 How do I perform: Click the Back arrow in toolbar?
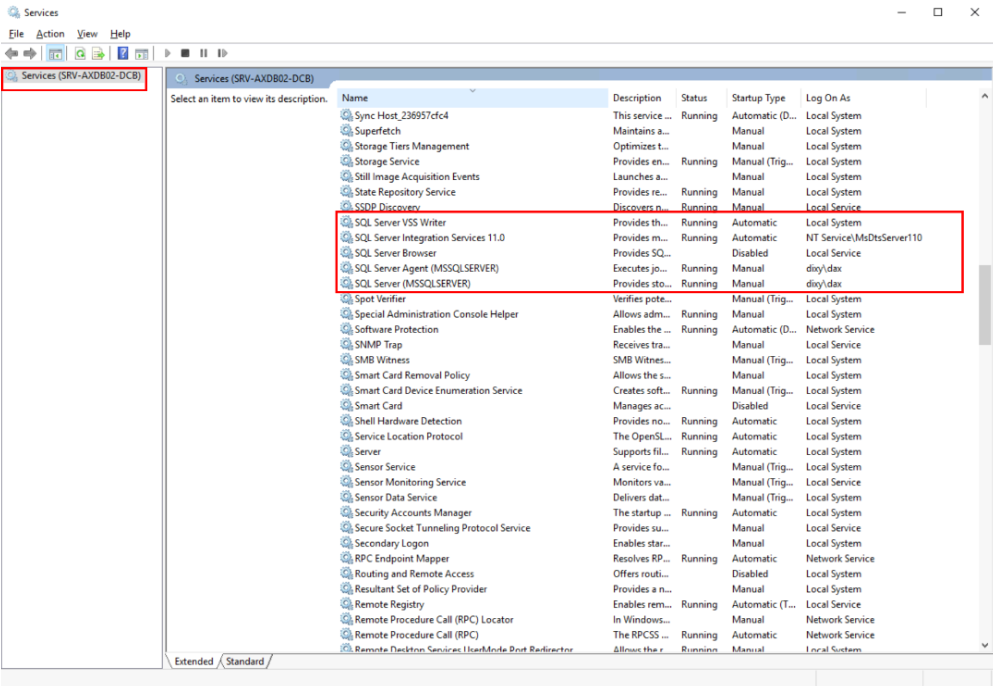pyautogui.click(x=11, y=53)
